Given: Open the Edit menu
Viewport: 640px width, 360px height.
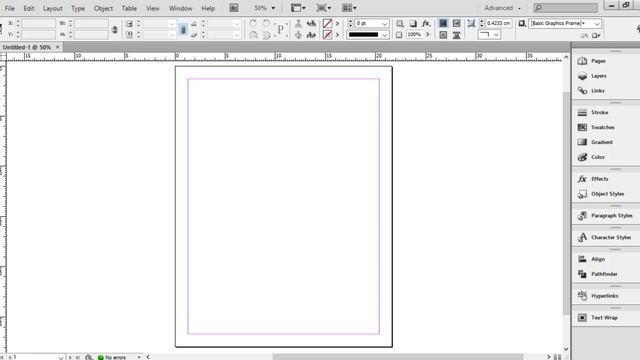Looking at the screenshot, I should (x=29, y=8).
